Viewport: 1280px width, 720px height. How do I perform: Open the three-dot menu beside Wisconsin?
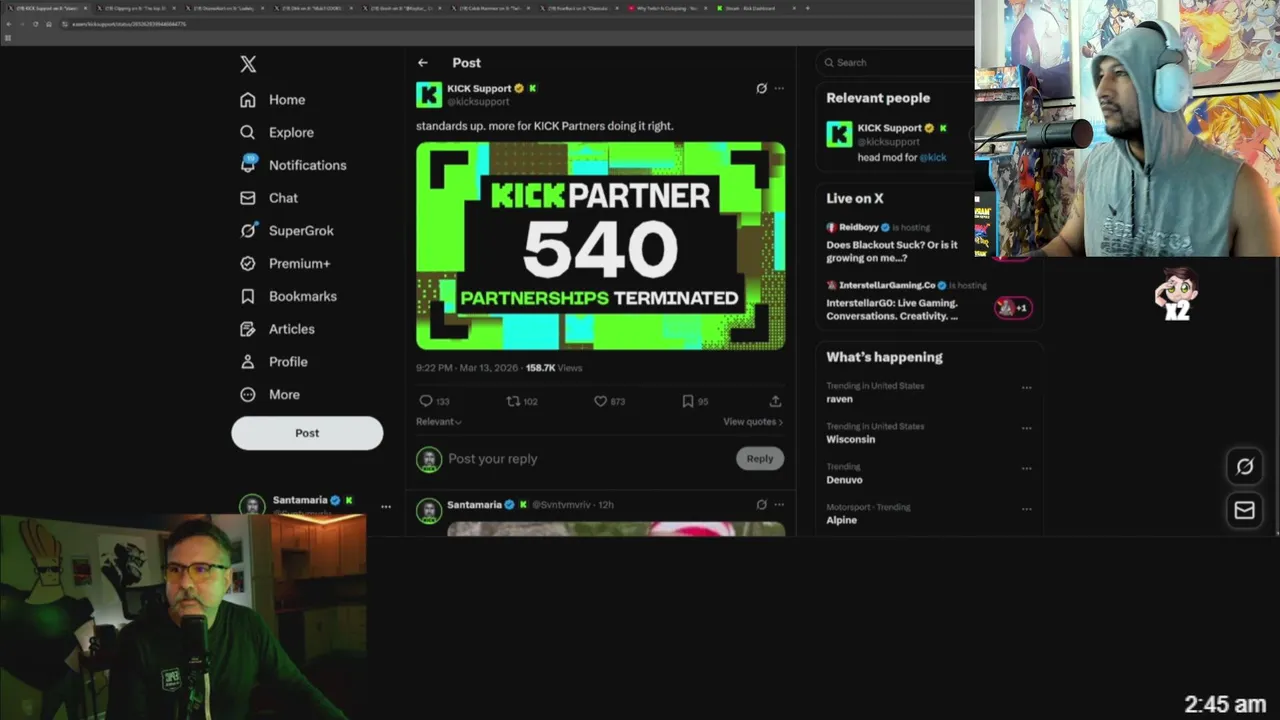pos(1026,428)
